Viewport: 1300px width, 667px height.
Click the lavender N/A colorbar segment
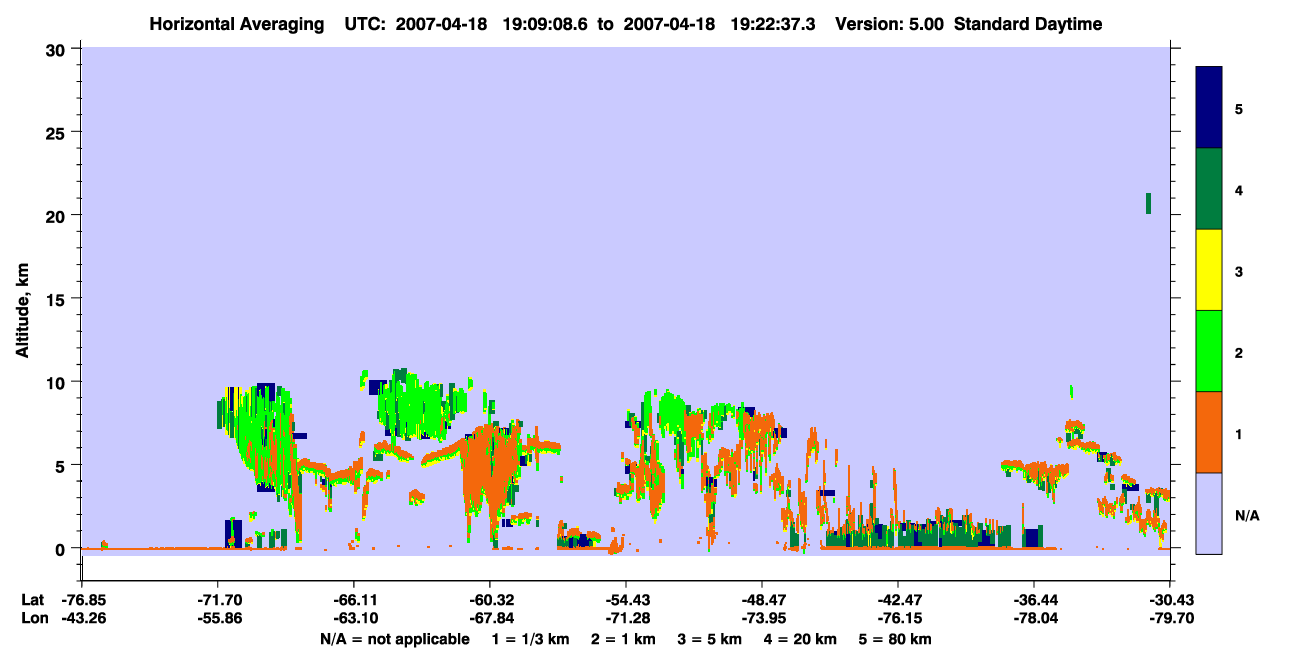[x=1209, y=513]
